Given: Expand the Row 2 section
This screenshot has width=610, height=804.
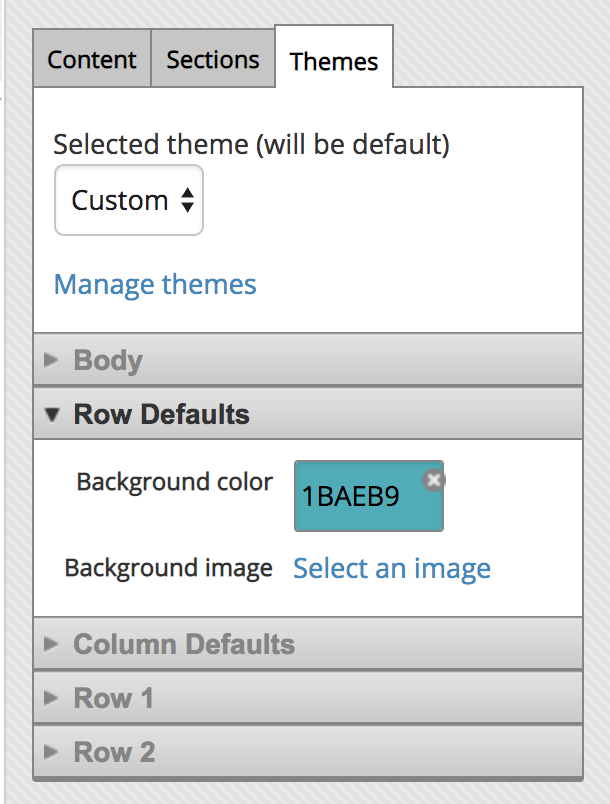Looking at the screenshot, I should point(113,752).
